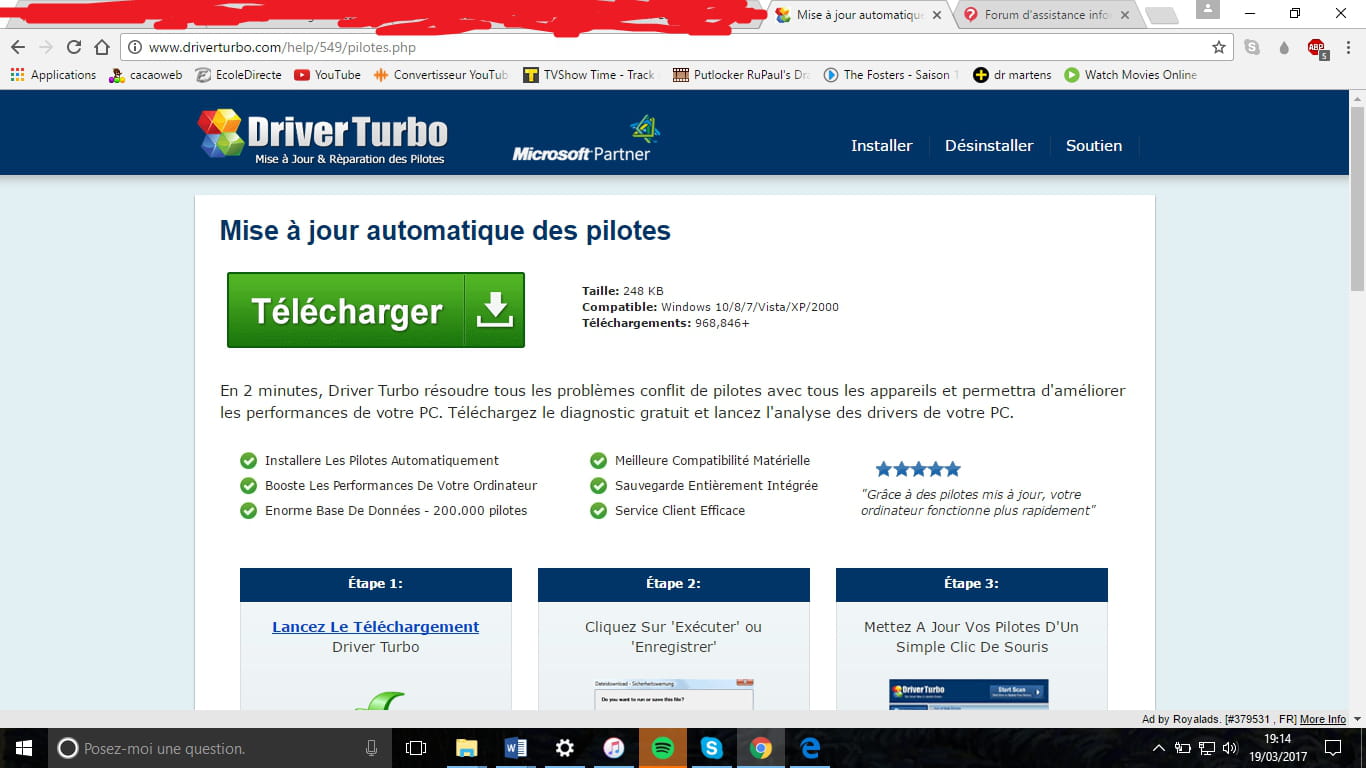This screenshot has height=772, width=1366.
Task: Close the Mise à jour automatique tab
Action: 936,15
